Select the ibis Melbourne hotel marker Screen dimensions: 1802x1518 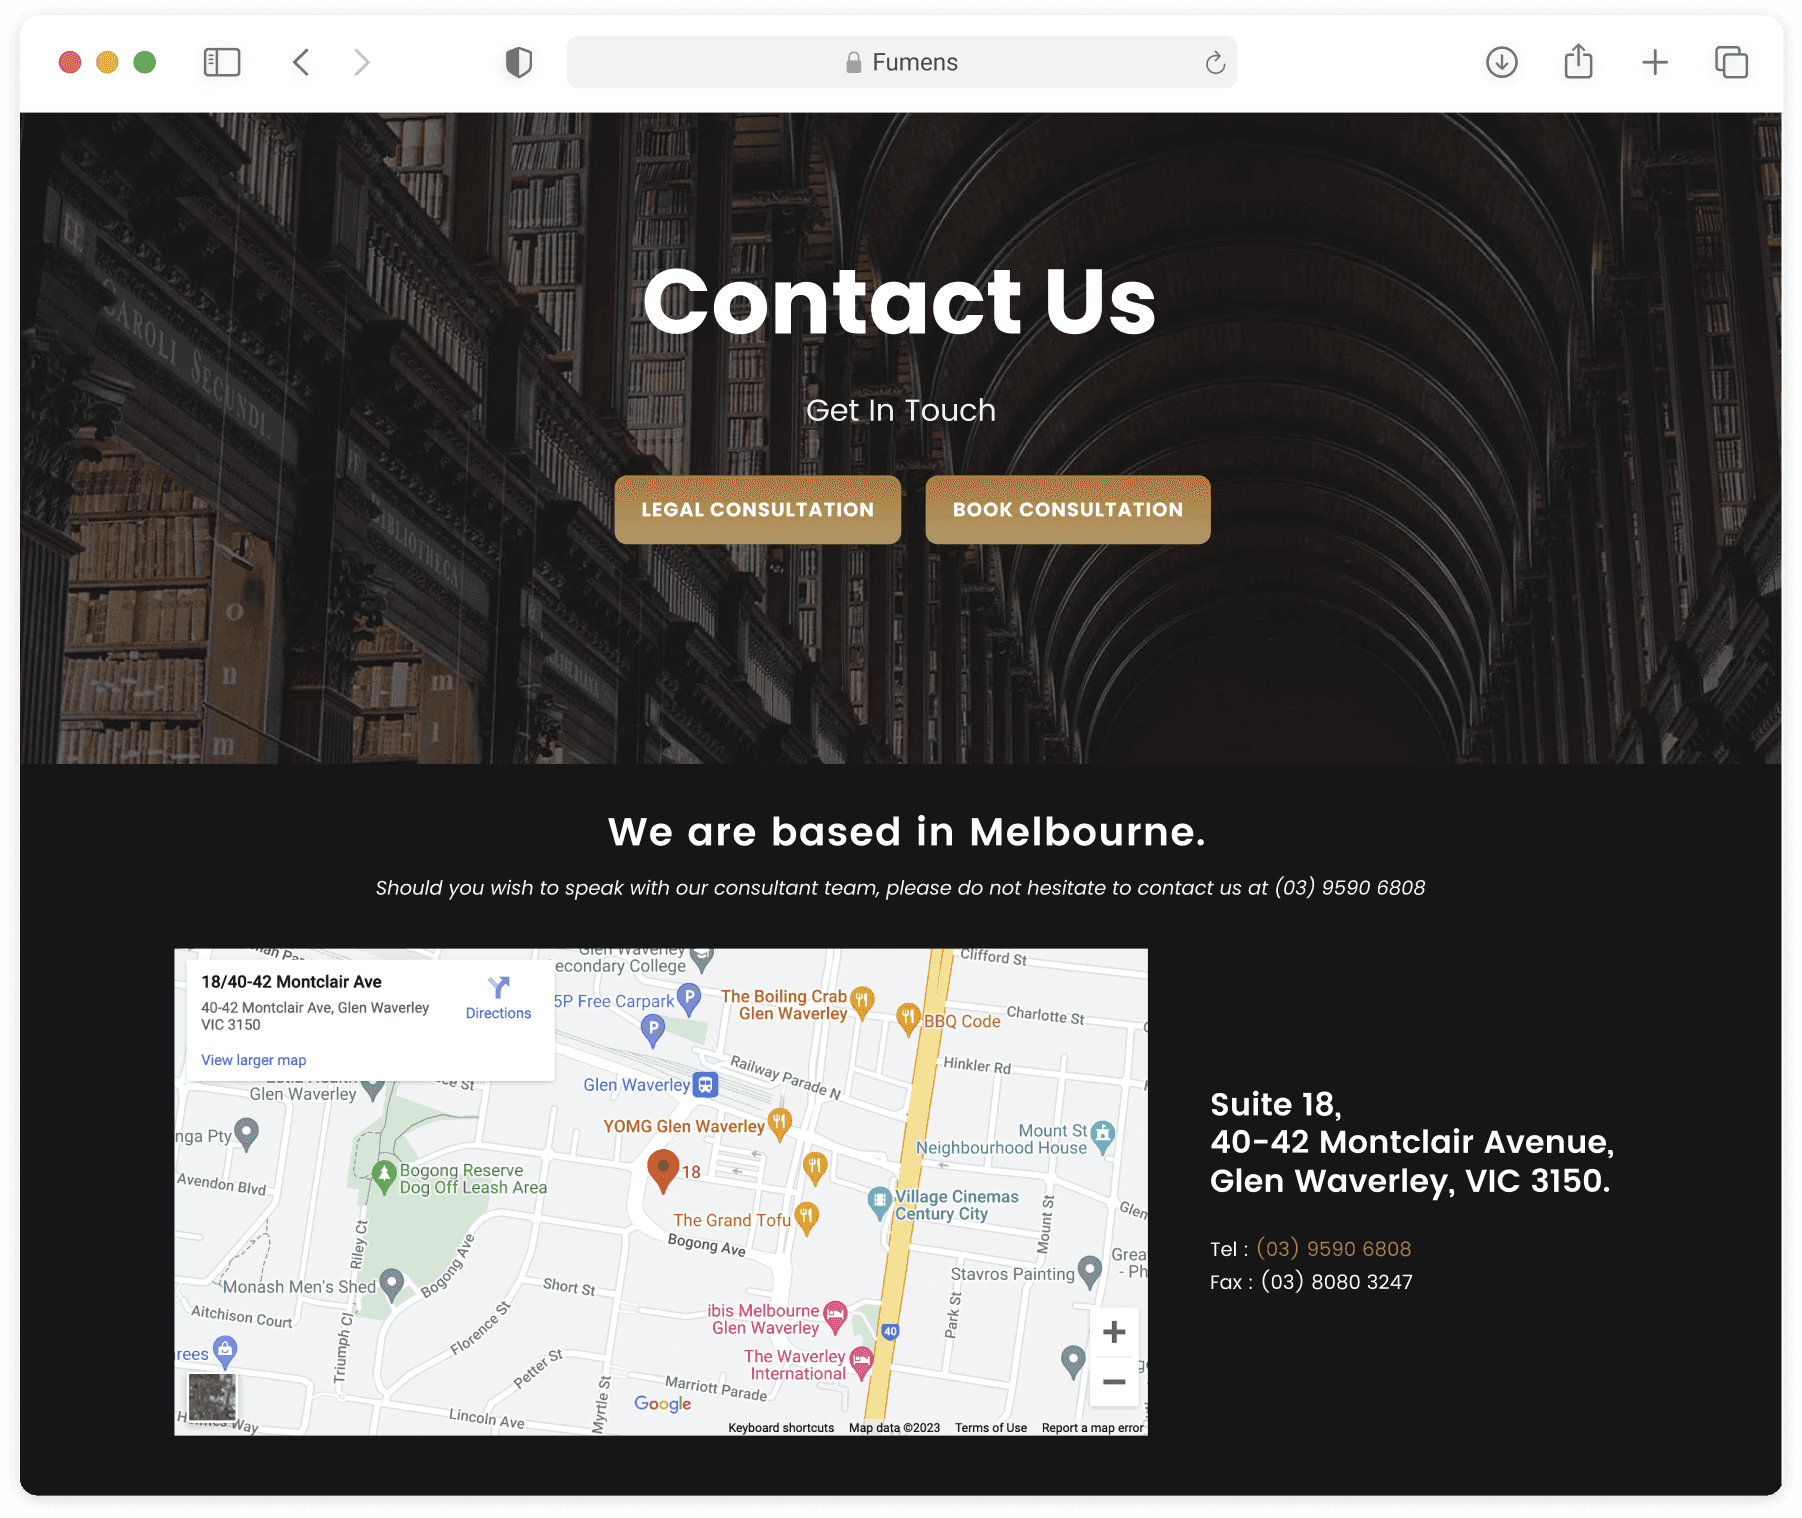835,1317
